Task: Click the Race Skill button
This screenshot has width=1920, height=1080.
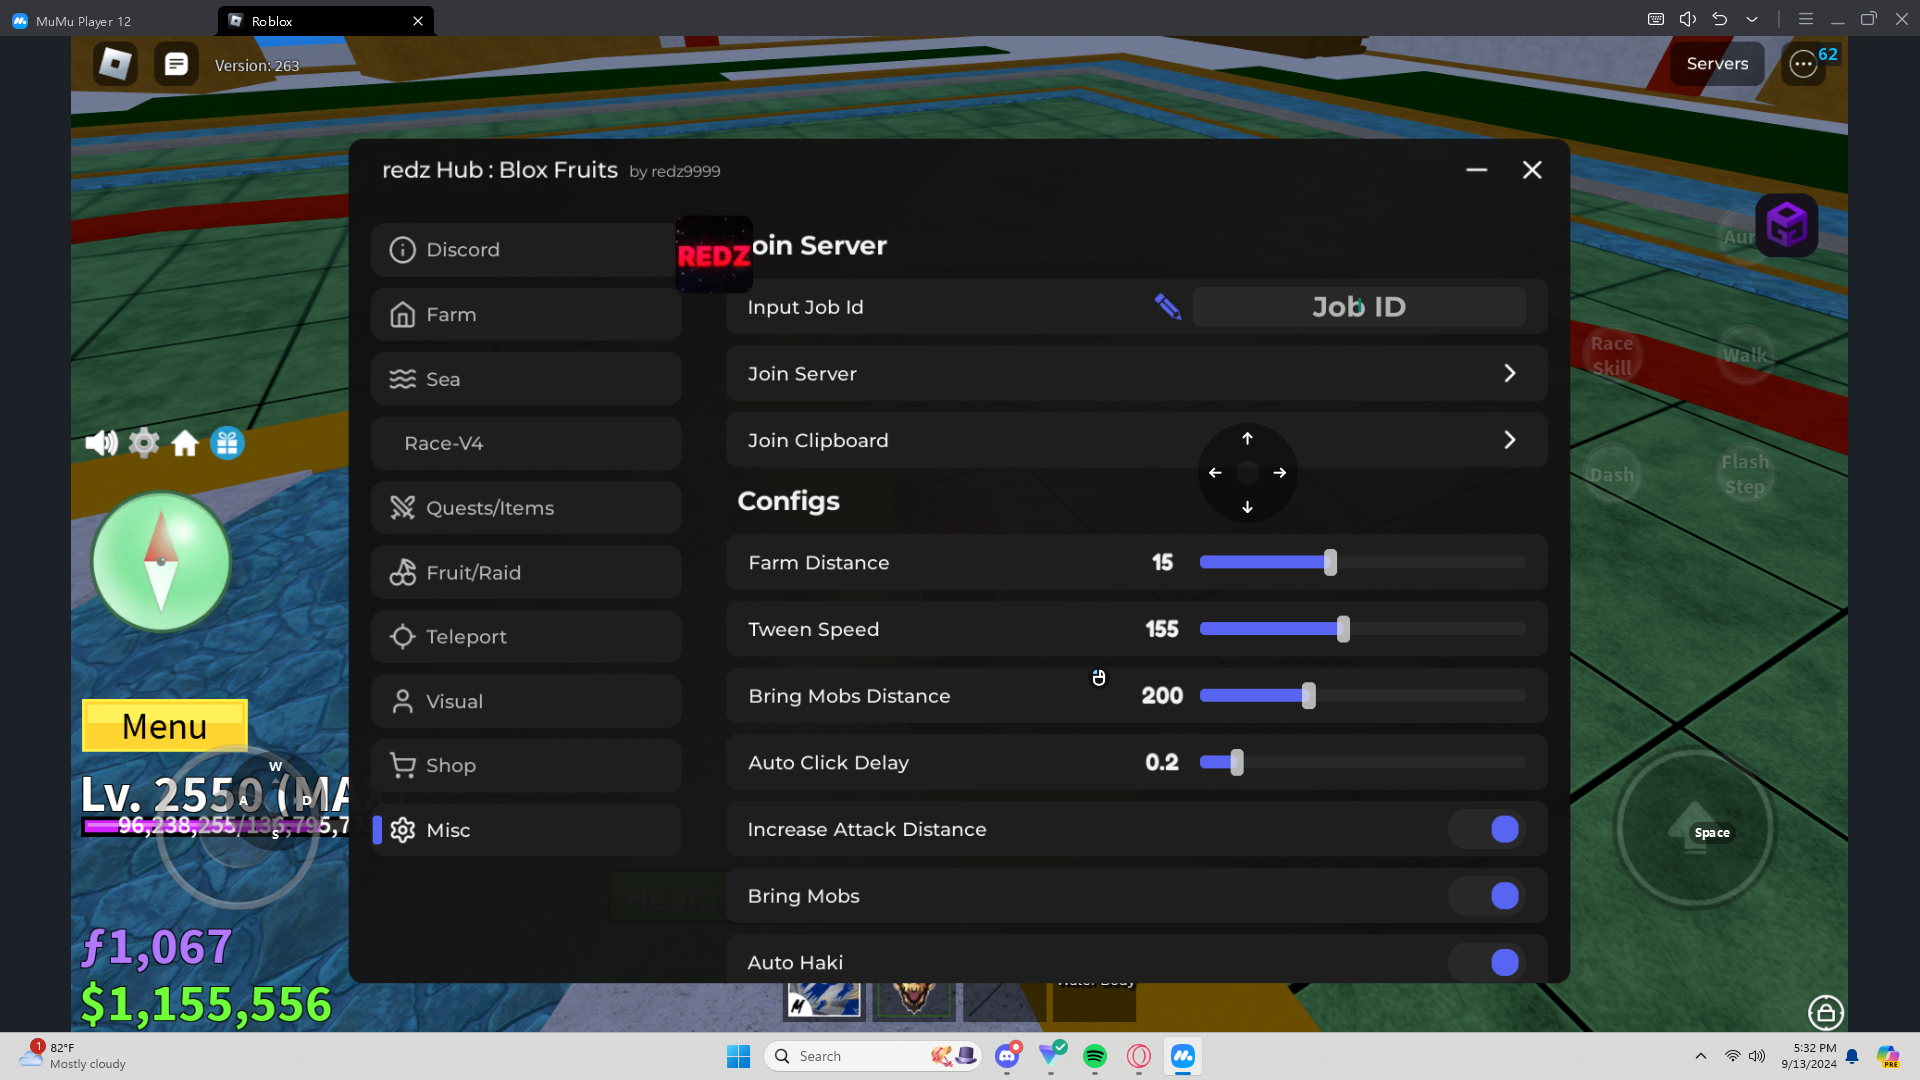Action: (1612, 355)
